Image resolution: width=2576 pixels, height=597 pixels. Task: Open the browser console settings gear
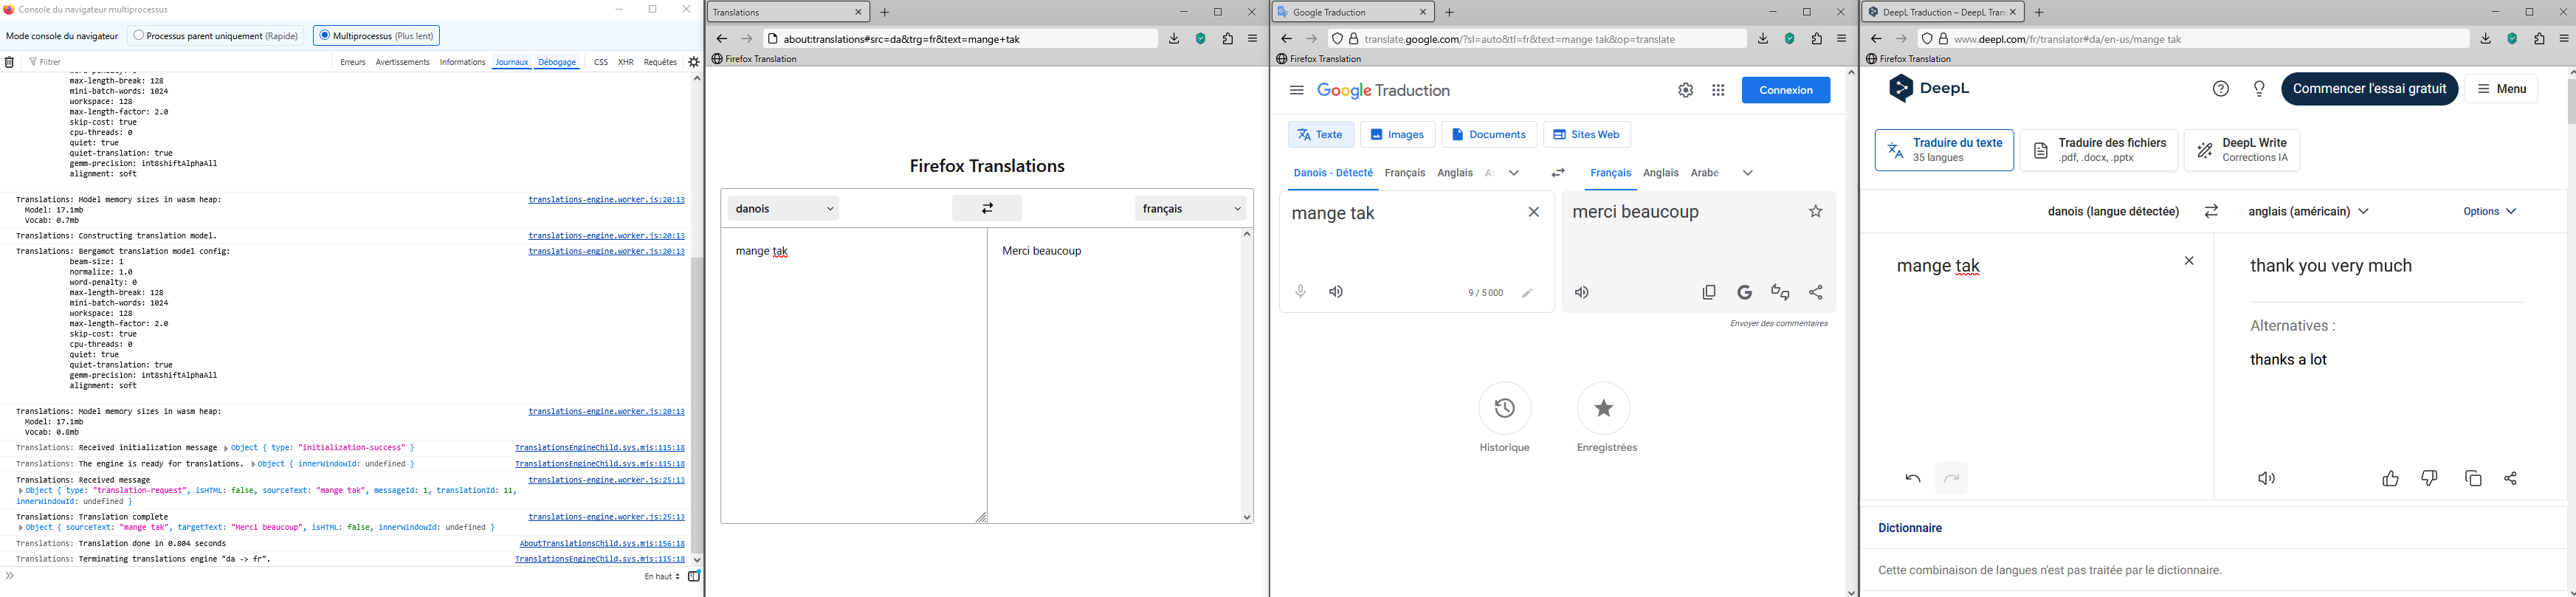694,62
